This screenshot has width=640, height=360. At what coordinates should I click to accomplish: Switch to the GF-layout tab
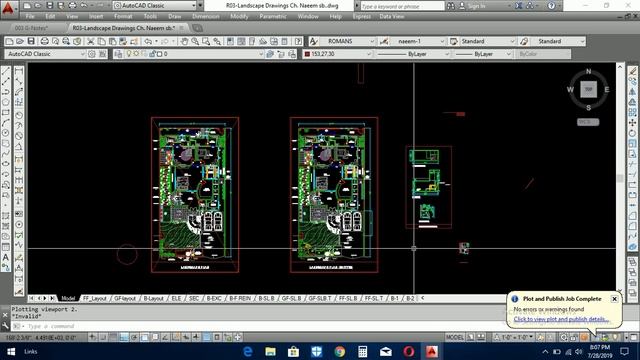click(x=124, y=298)
